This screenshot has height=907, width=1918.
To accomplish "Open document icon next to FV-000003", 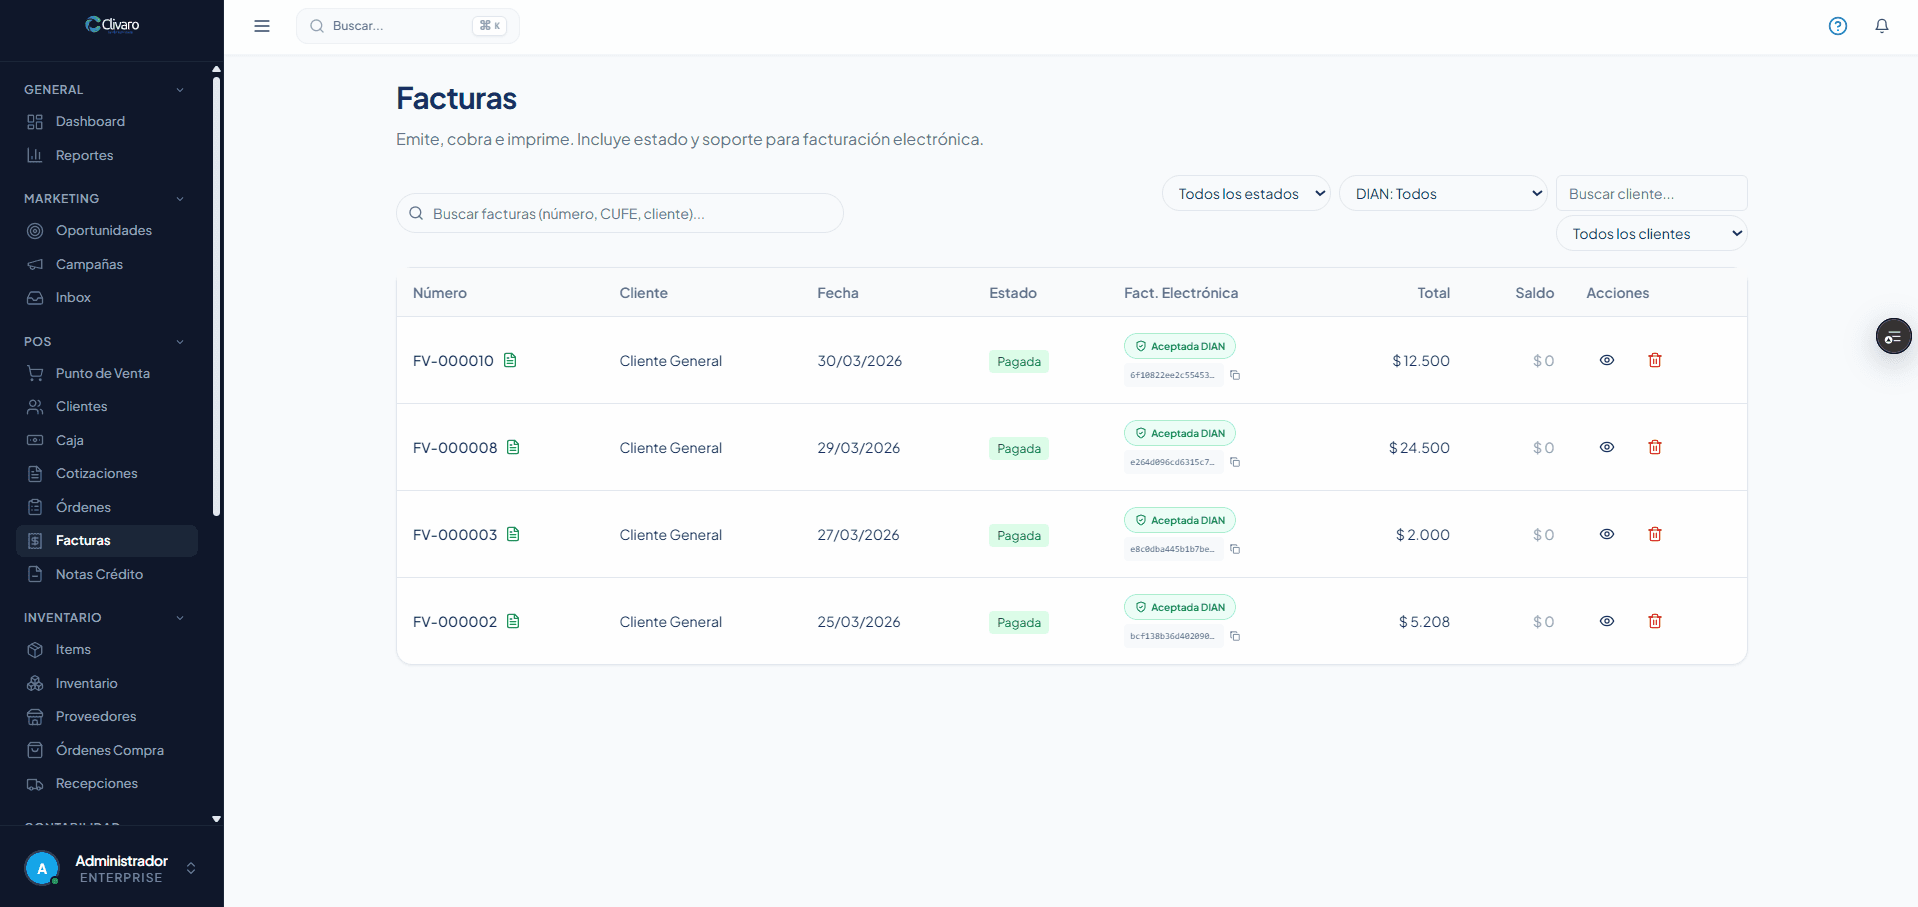I will [x=513, y=535].
